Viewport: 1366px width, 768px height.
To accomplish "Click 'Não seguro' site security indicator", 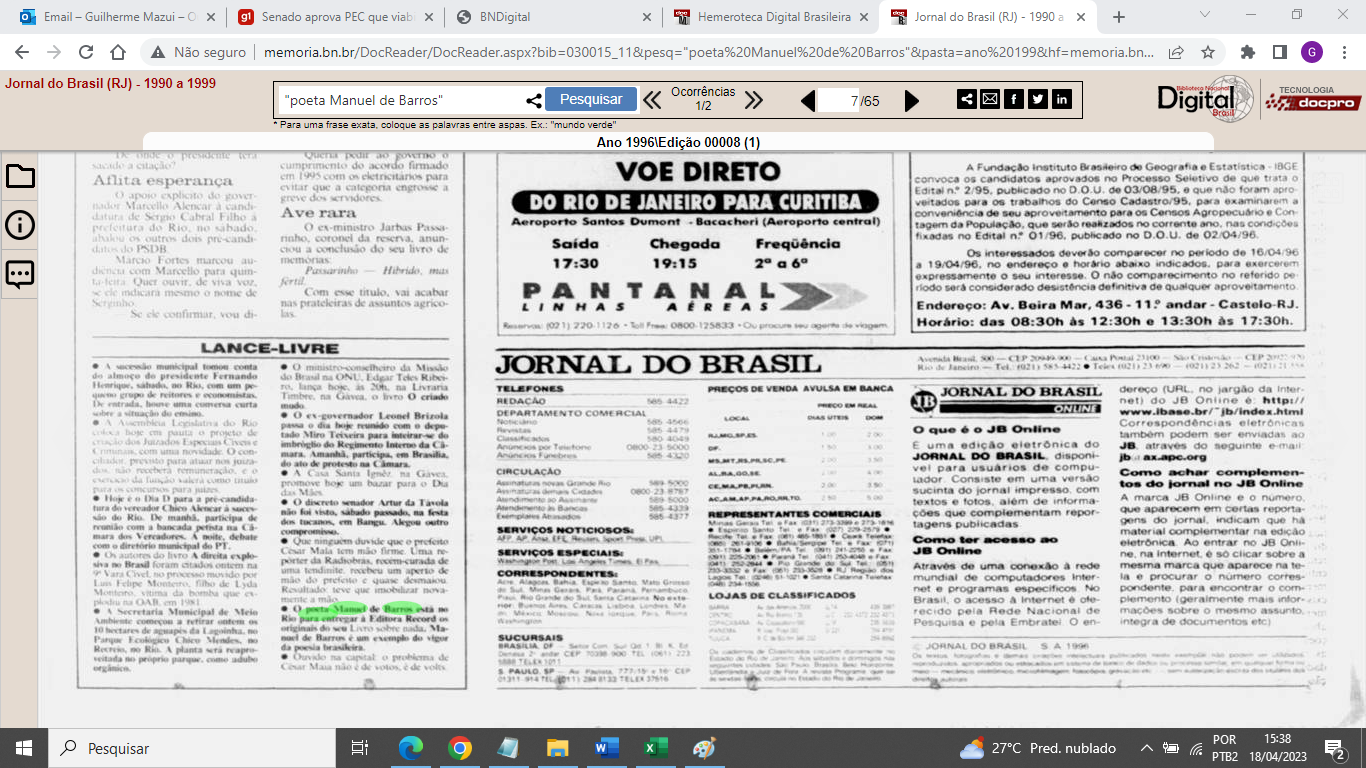I will pyautogui.click(x=197, y=52).
